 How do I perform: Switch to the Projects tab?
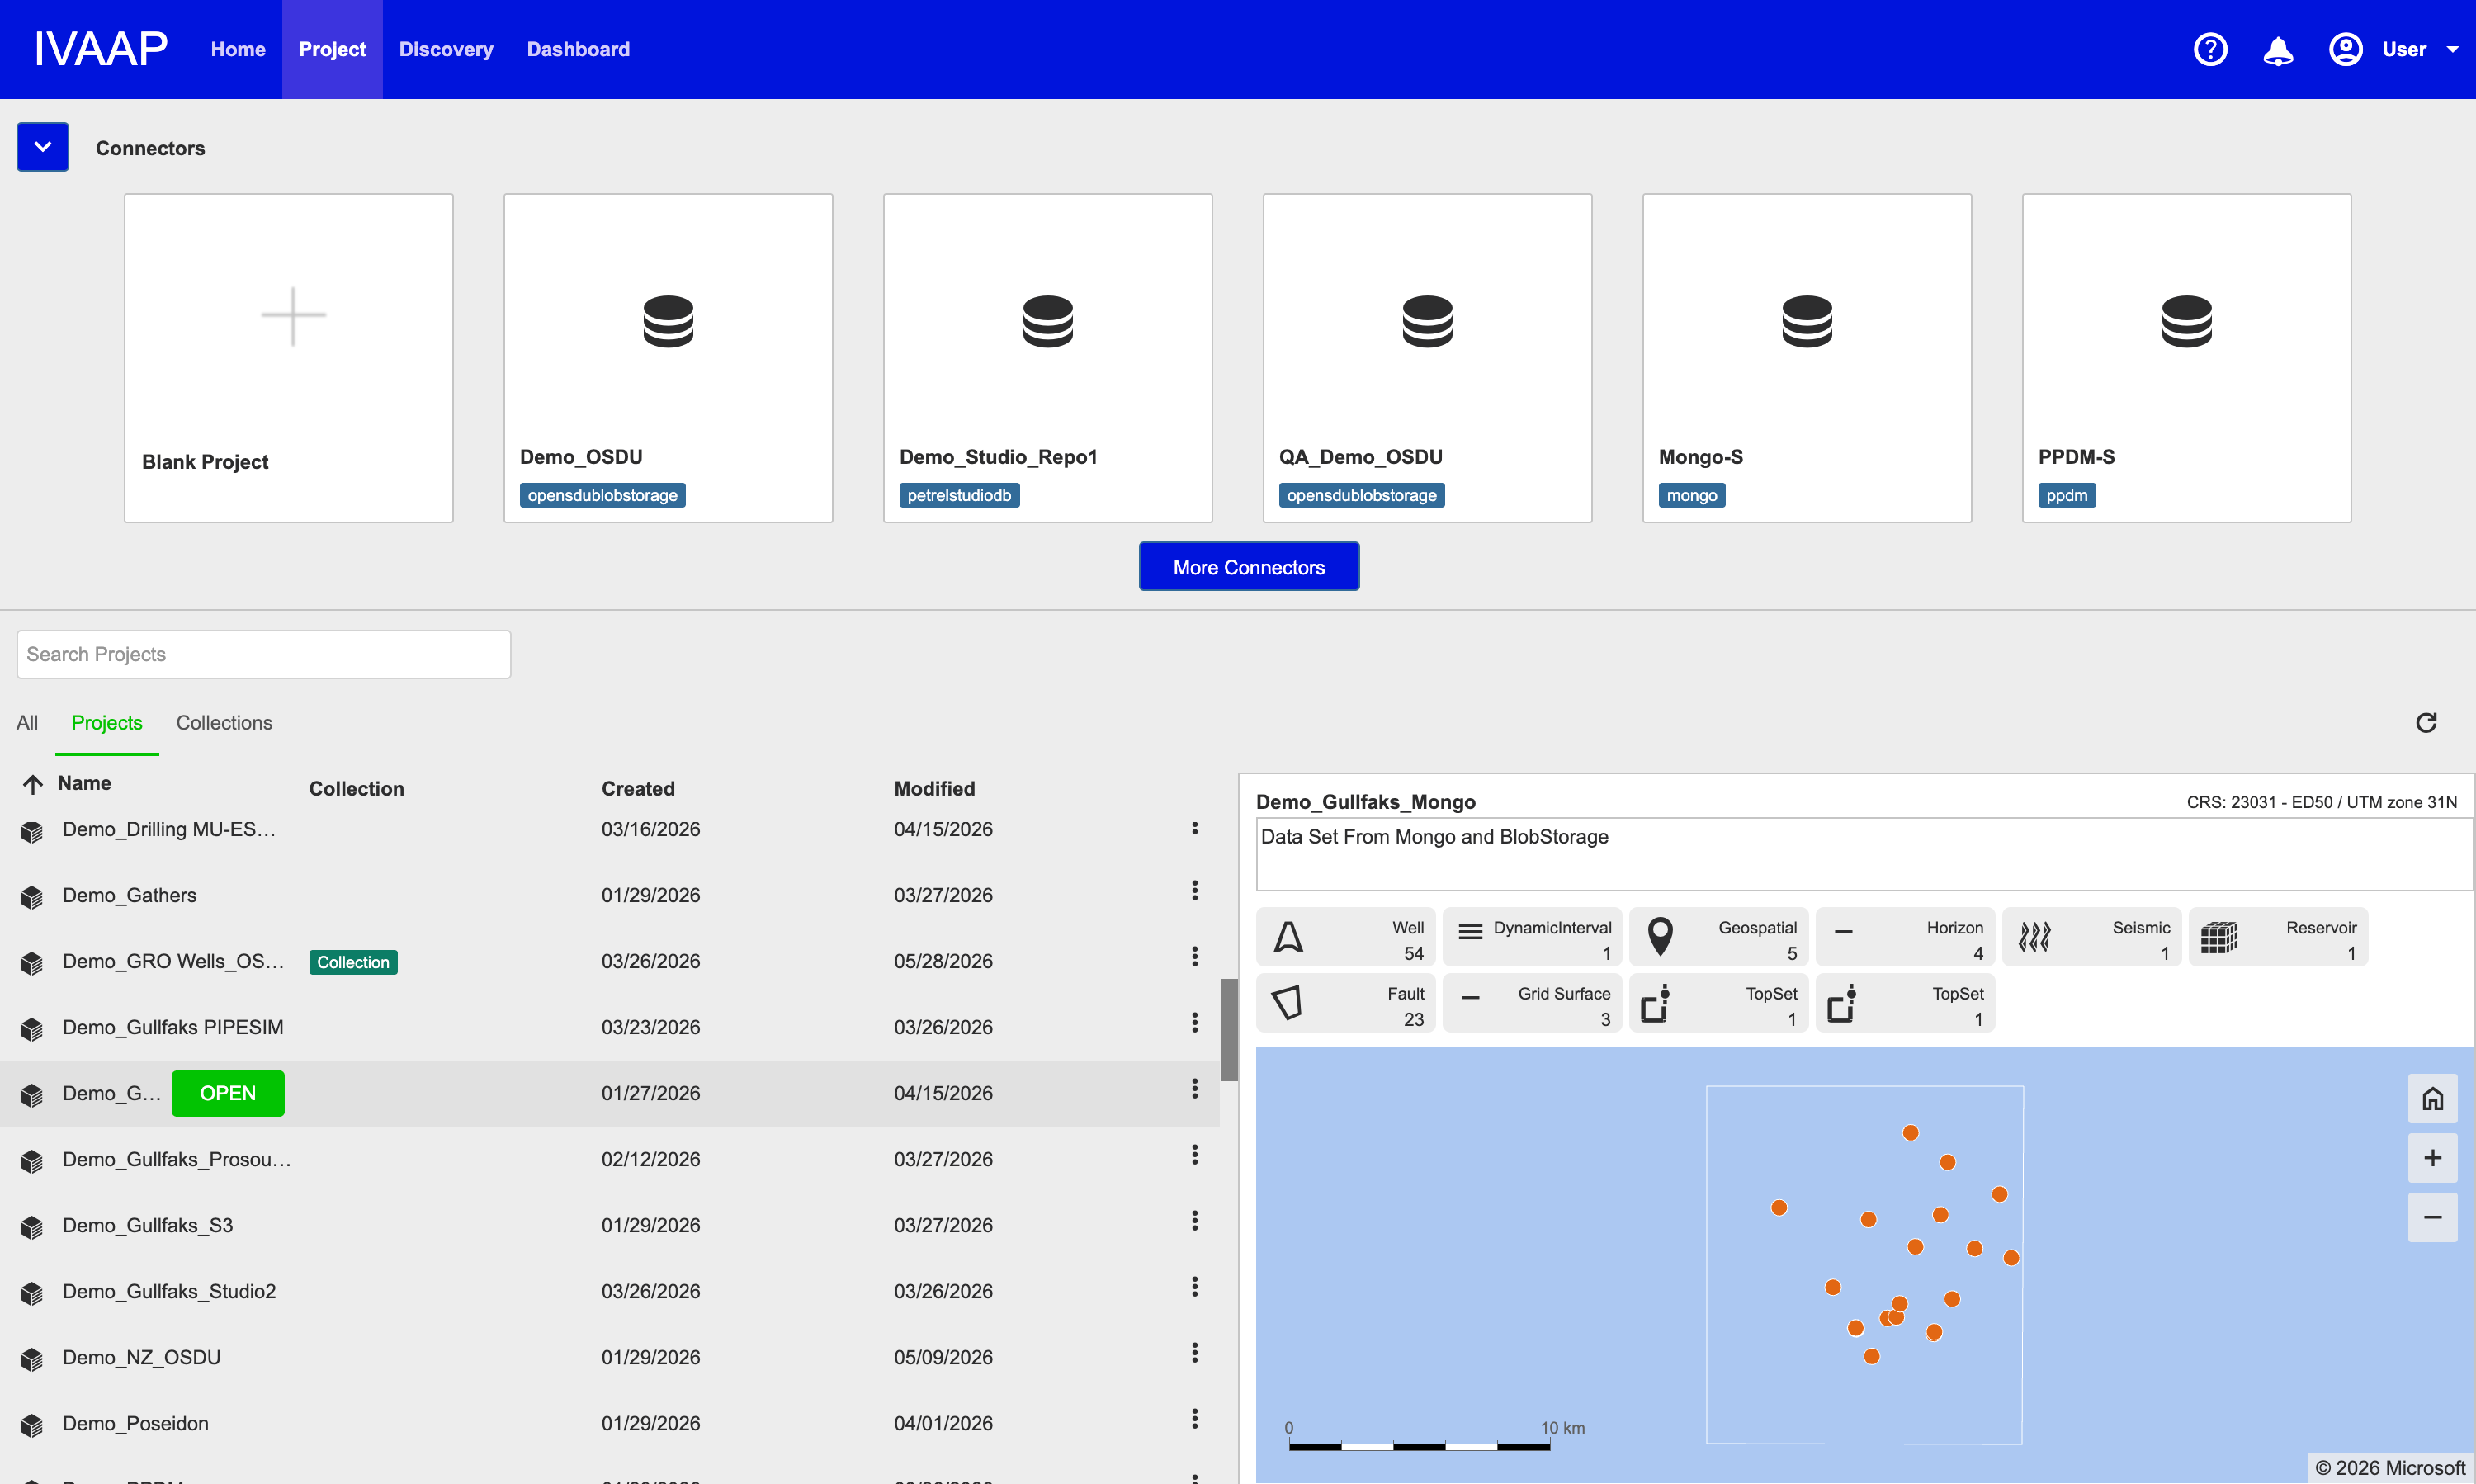(107, 722)
